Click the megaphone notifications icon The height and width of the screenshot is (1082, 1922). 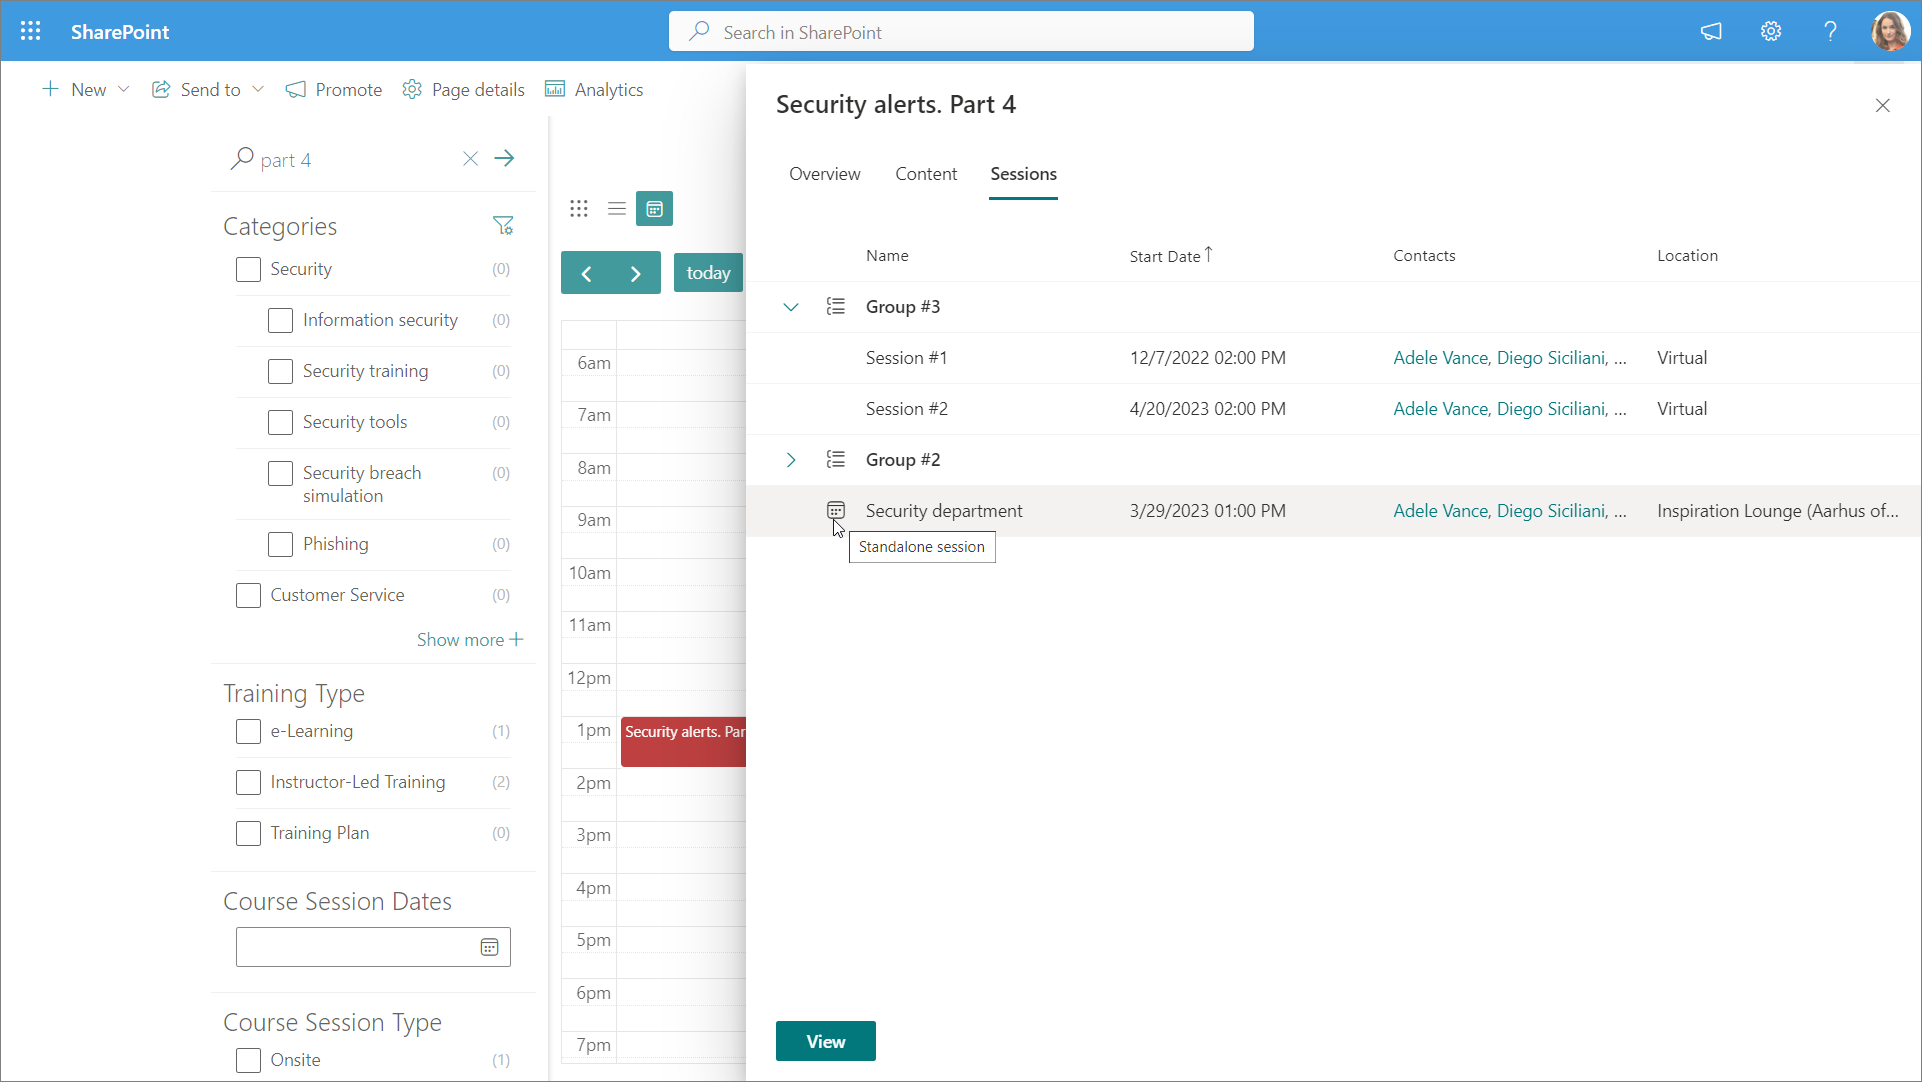pyautogui.click(x=1711, y=31)
